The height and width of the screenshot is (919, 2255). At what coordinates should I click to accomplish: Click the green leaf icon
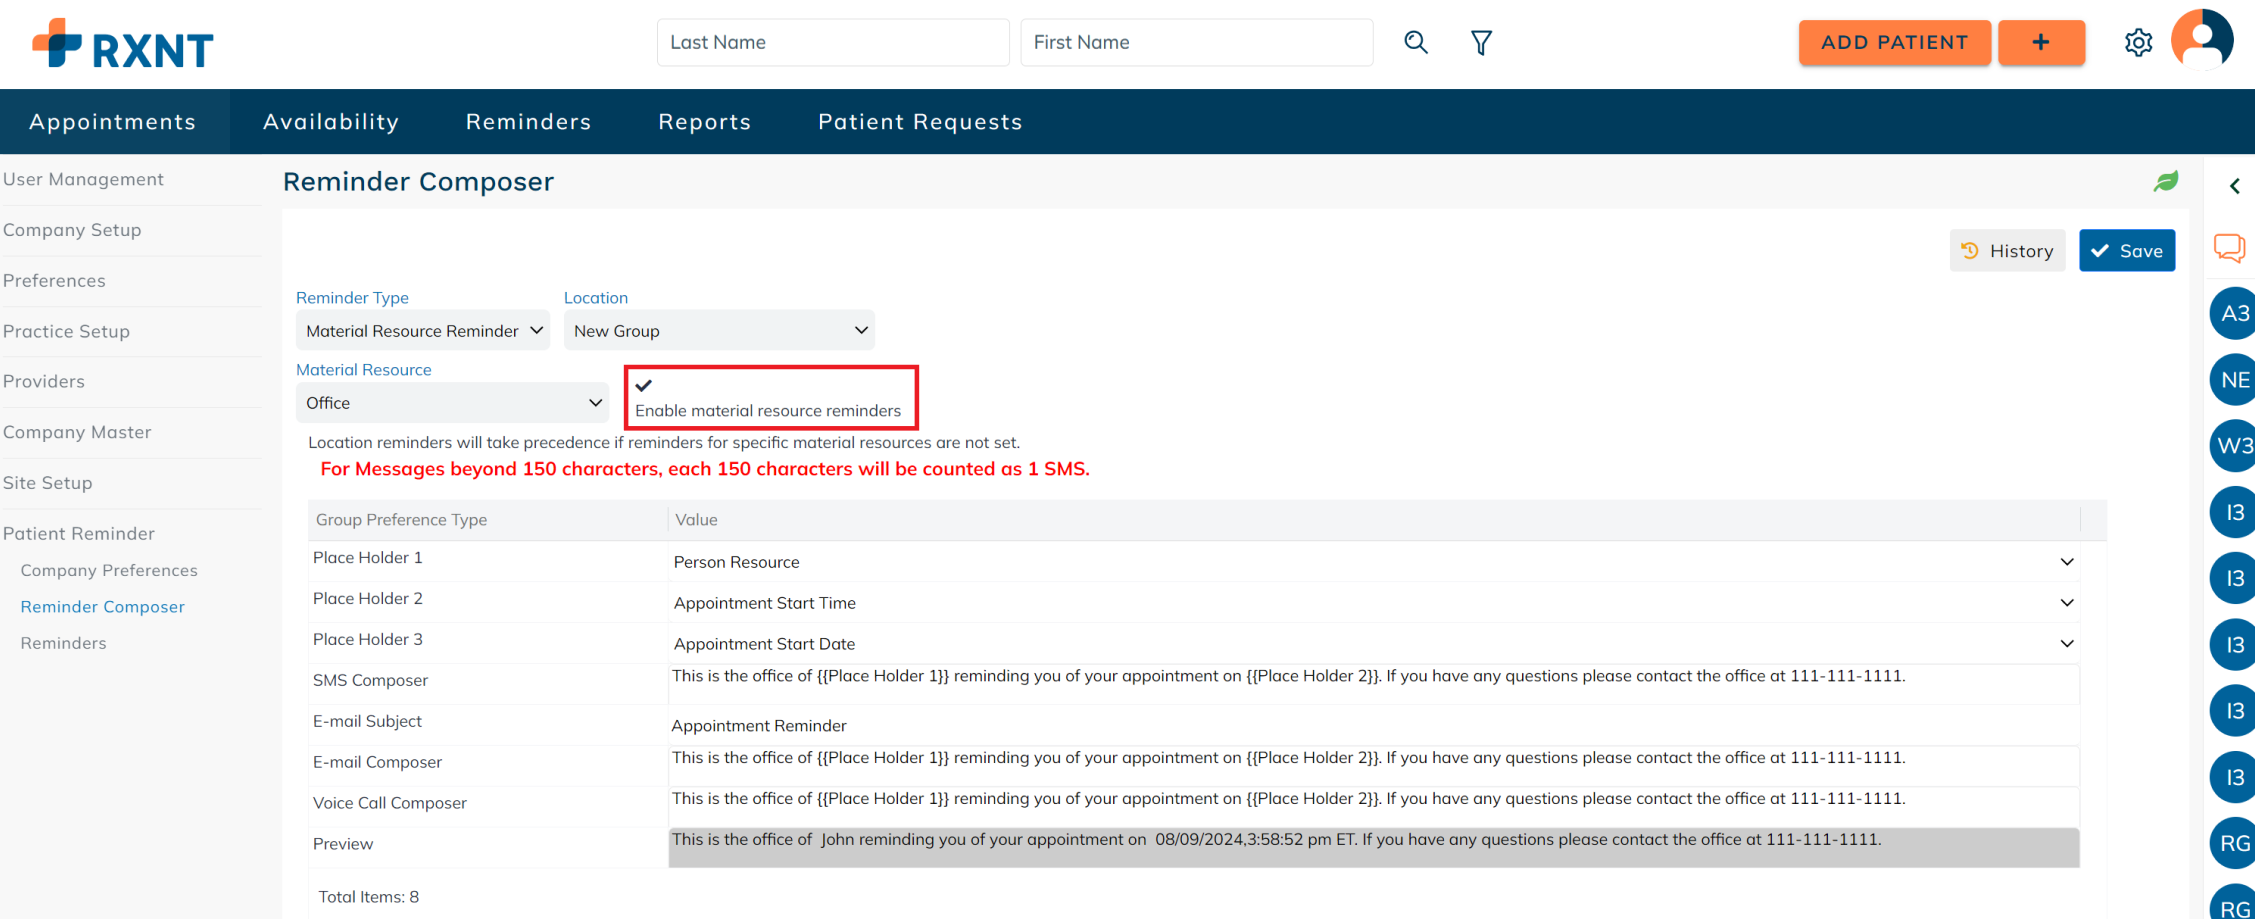click(x=2166, y=182)
